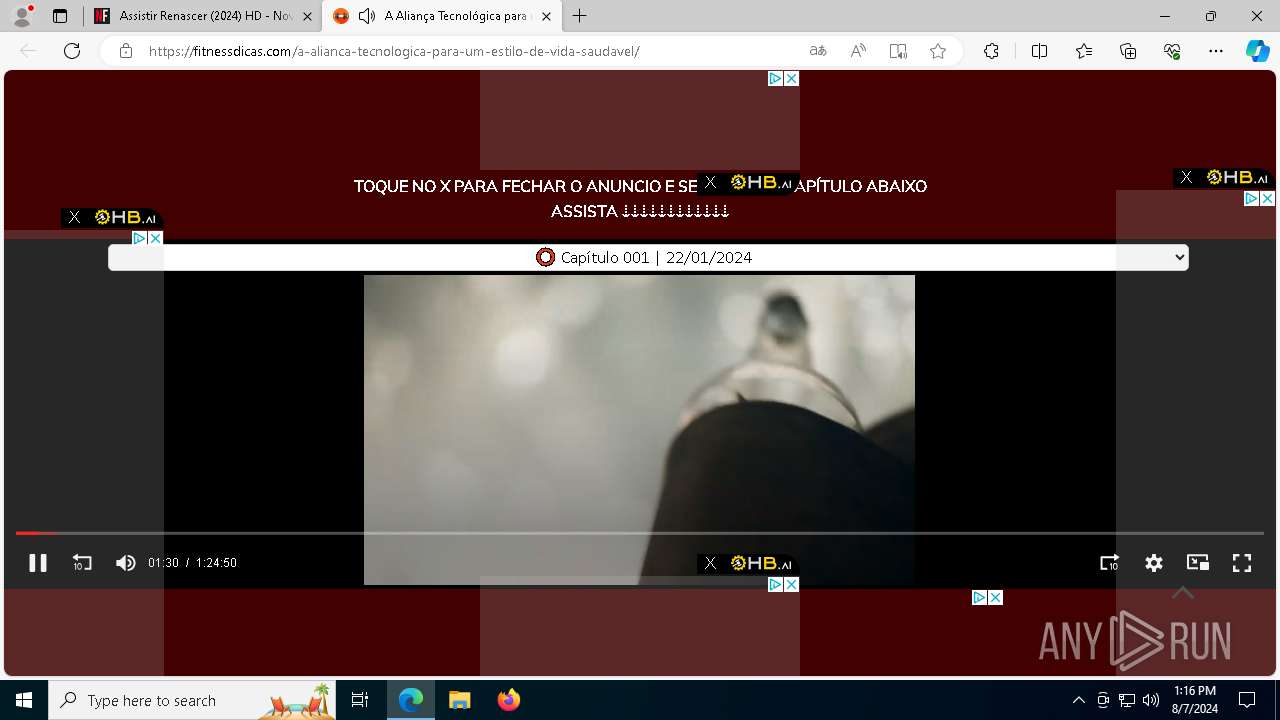Enable picture-in-picture mode for video

point(1198,563)
